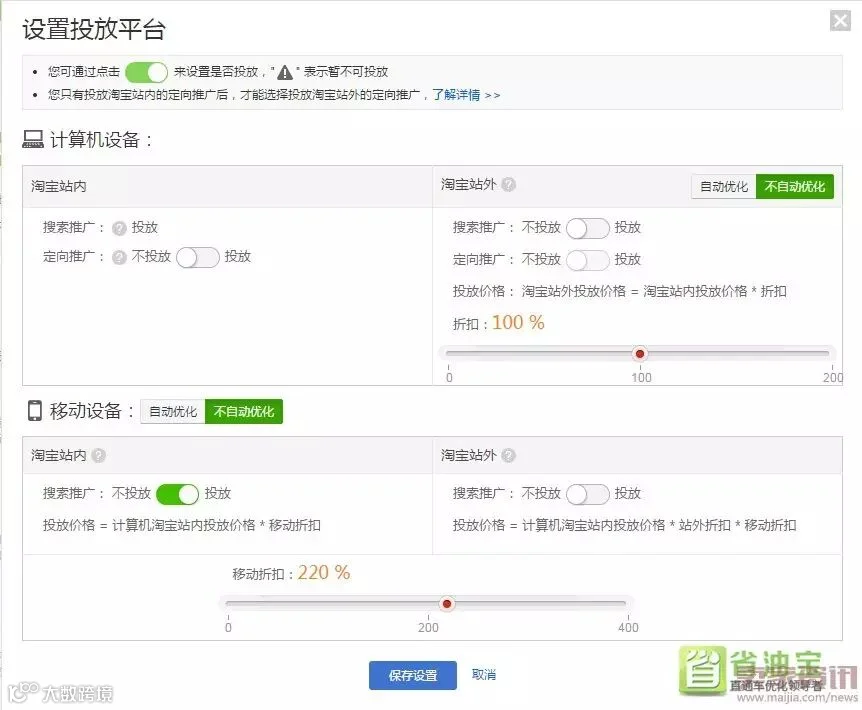Click the 淘宝站外投放价格 formula text
Image resolution: width=862 pixels, height=710 pixels.
[654, 291]
